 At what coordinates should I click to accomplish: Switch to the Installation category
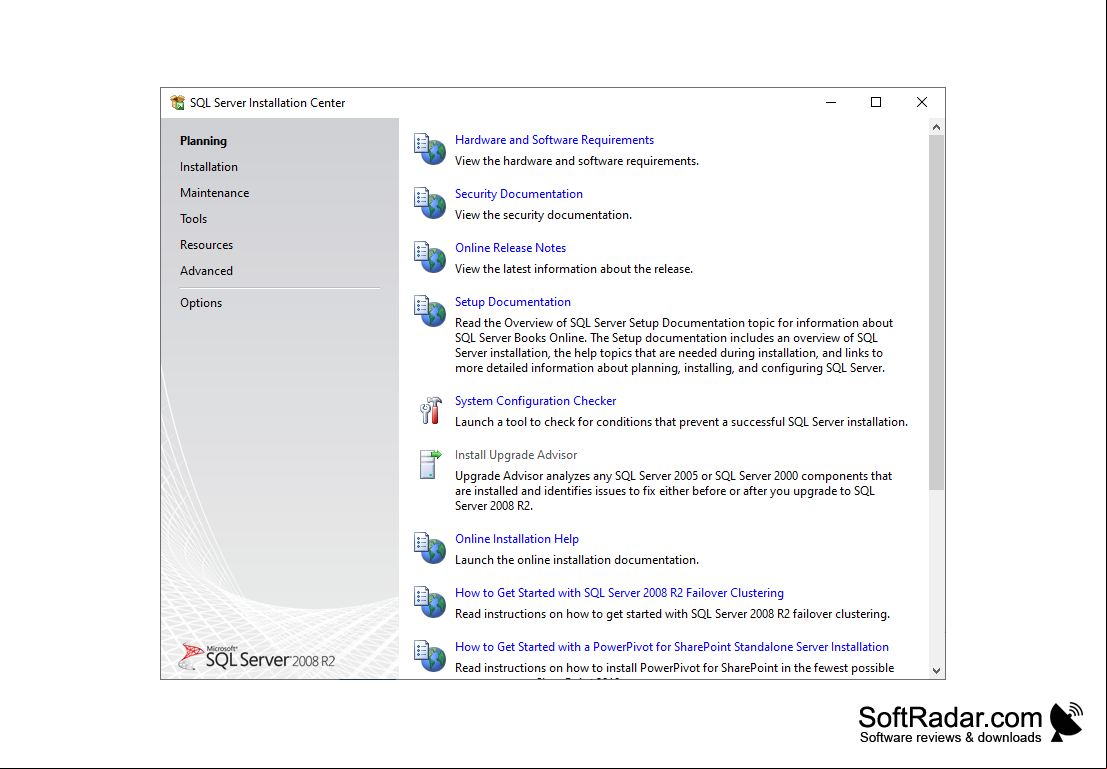coord(209,167)
